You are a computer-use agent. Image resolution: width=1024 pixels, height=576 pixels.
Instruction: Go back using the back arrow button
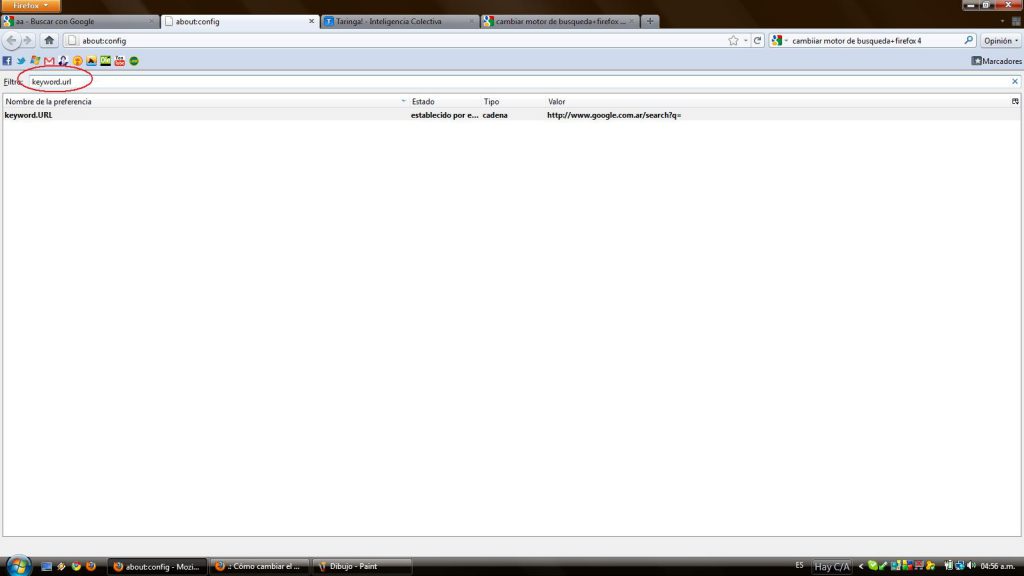coord(12,41)
